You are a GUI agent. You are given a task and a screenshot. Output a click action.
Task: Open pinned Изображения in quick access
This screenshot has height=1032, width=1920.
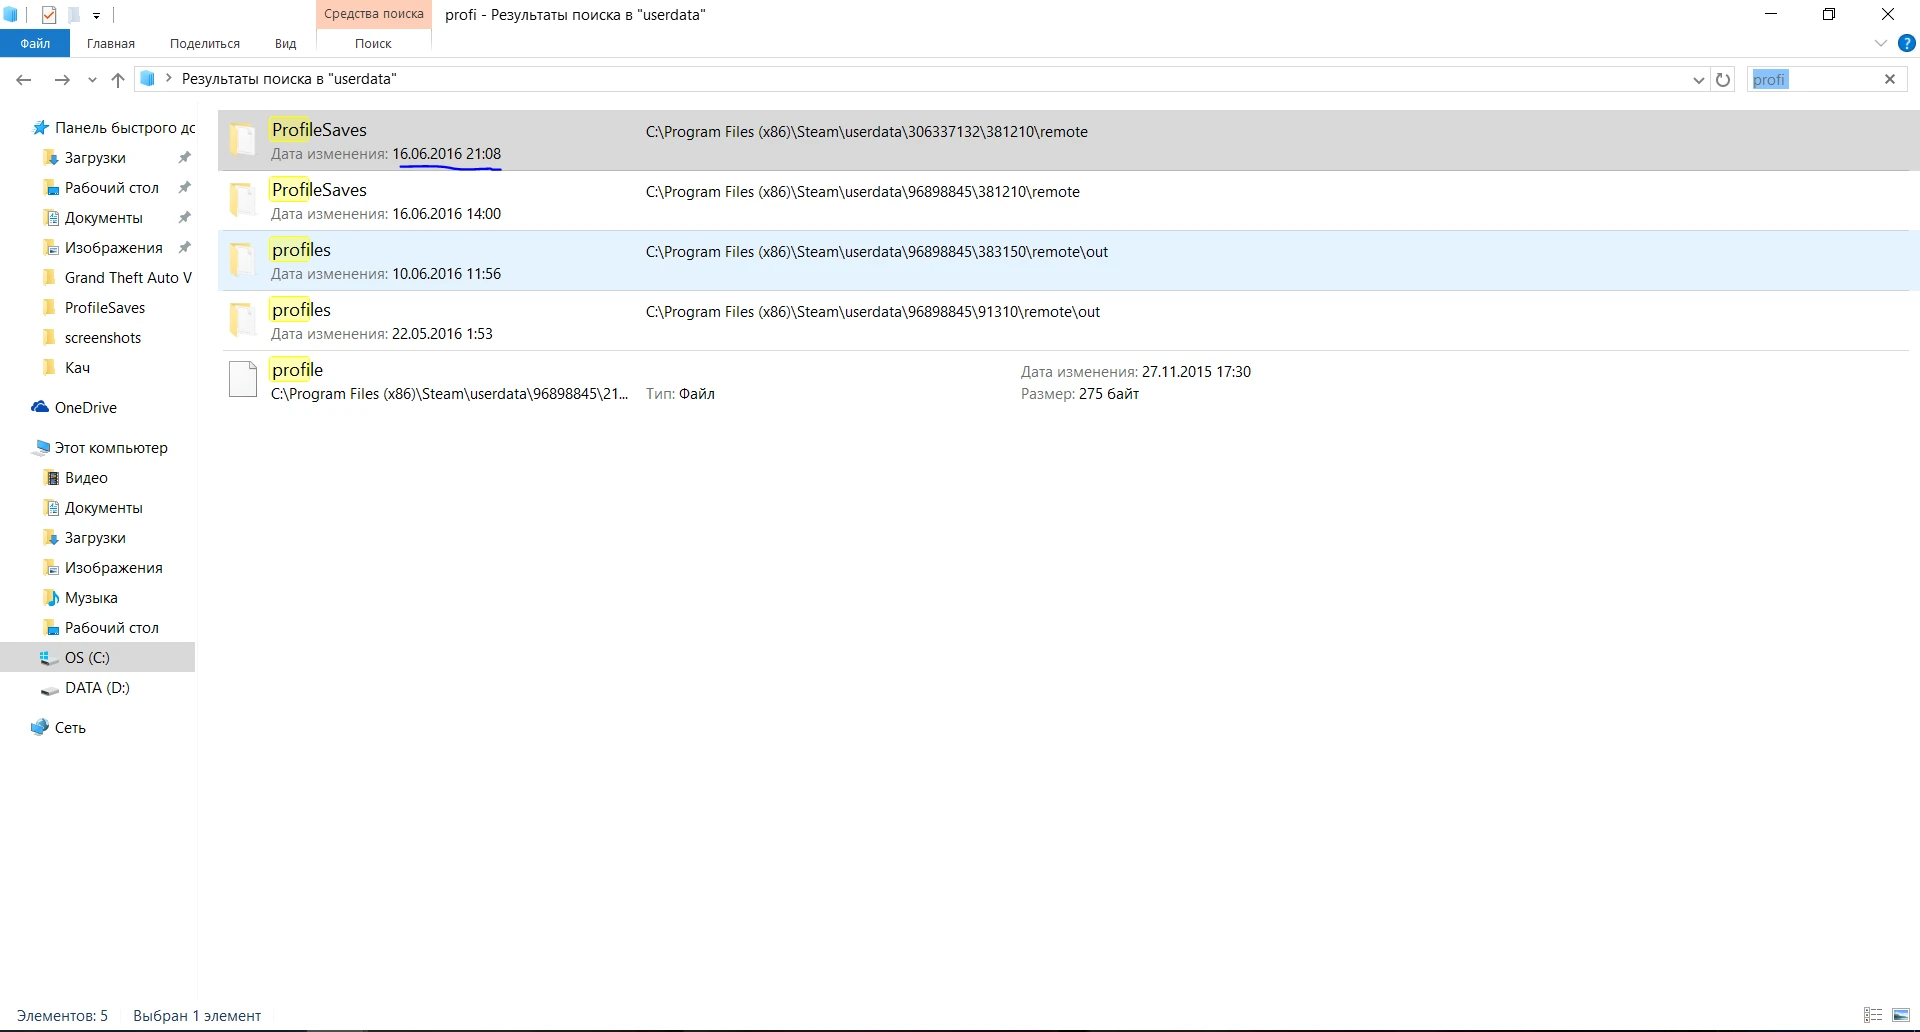tap(113, 248)
